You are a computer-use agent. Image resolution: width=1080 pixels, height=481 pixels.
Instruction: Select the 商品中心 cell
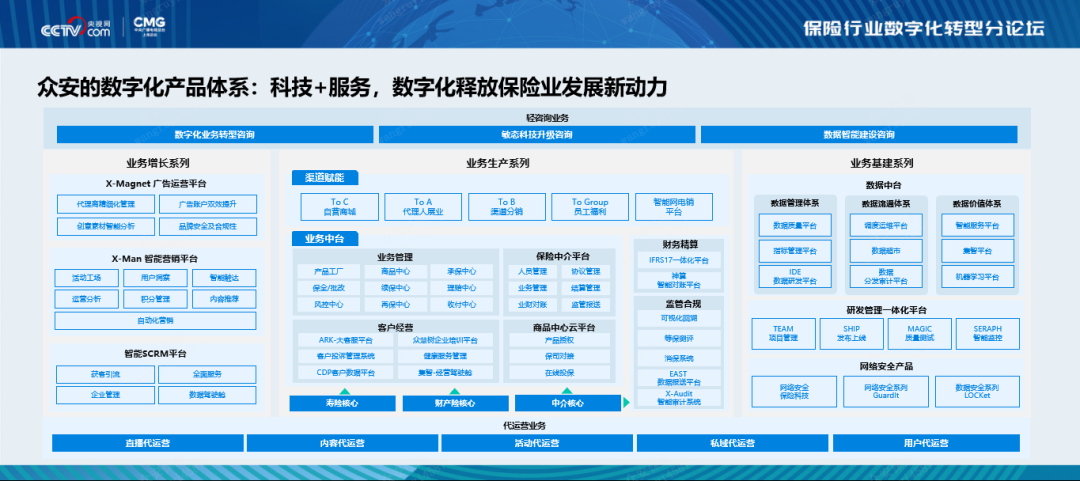point(395,272)
